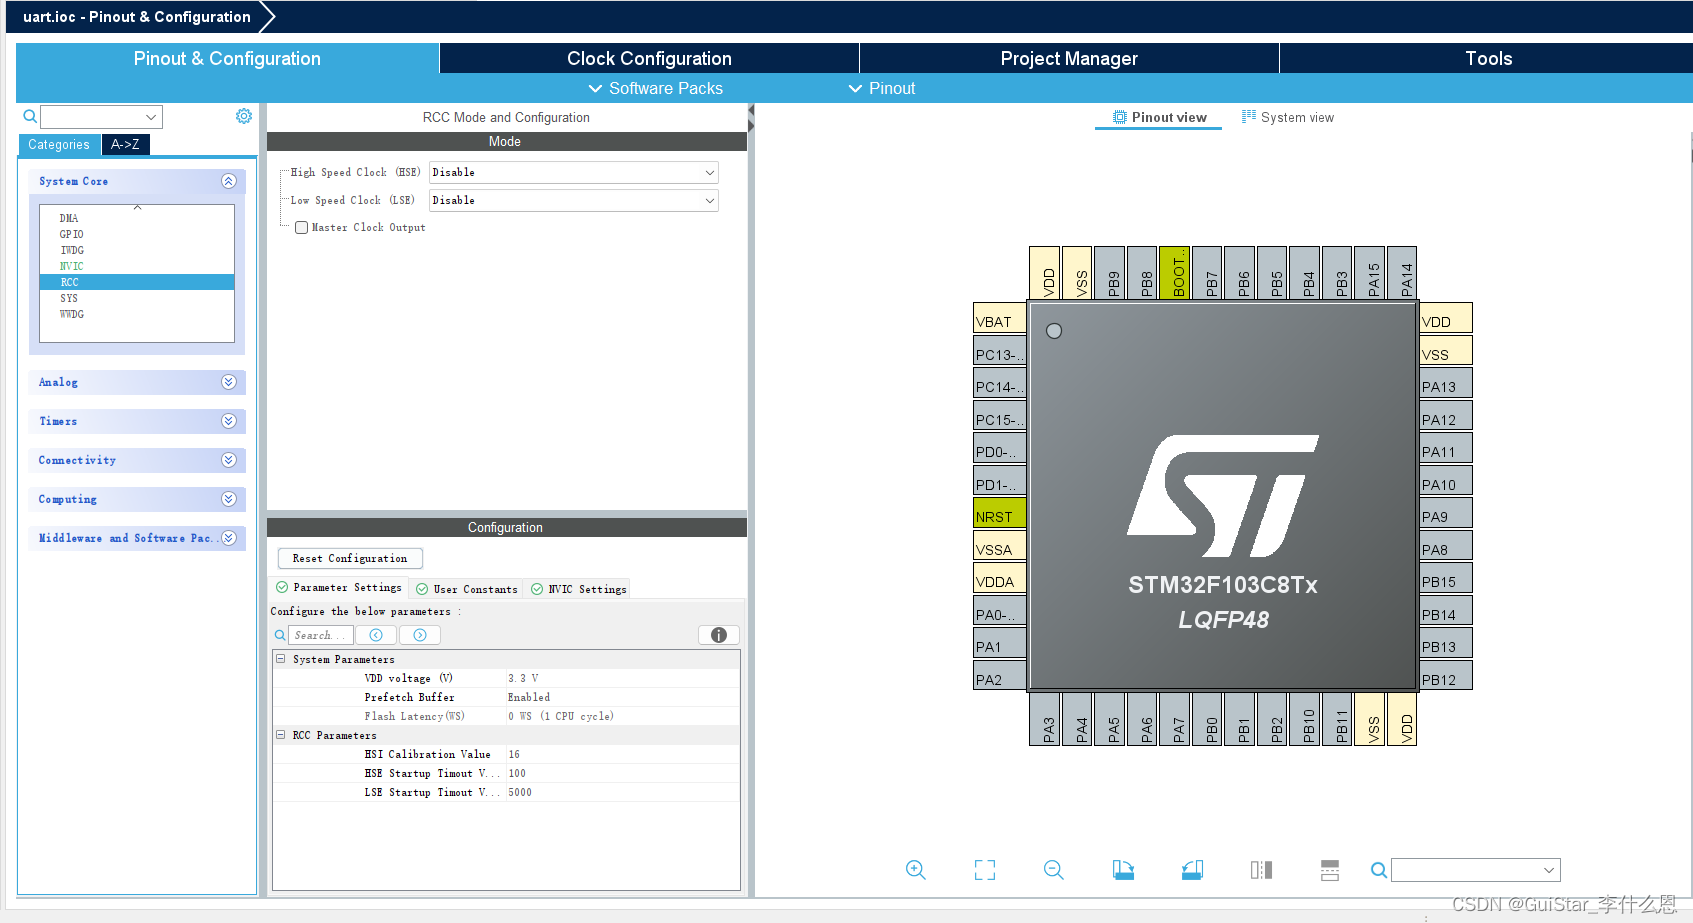Image resolution: width=1693 pixels, height=923 pixels.
Task: Select Parameter Settings tab
Action: coord(339,588)
